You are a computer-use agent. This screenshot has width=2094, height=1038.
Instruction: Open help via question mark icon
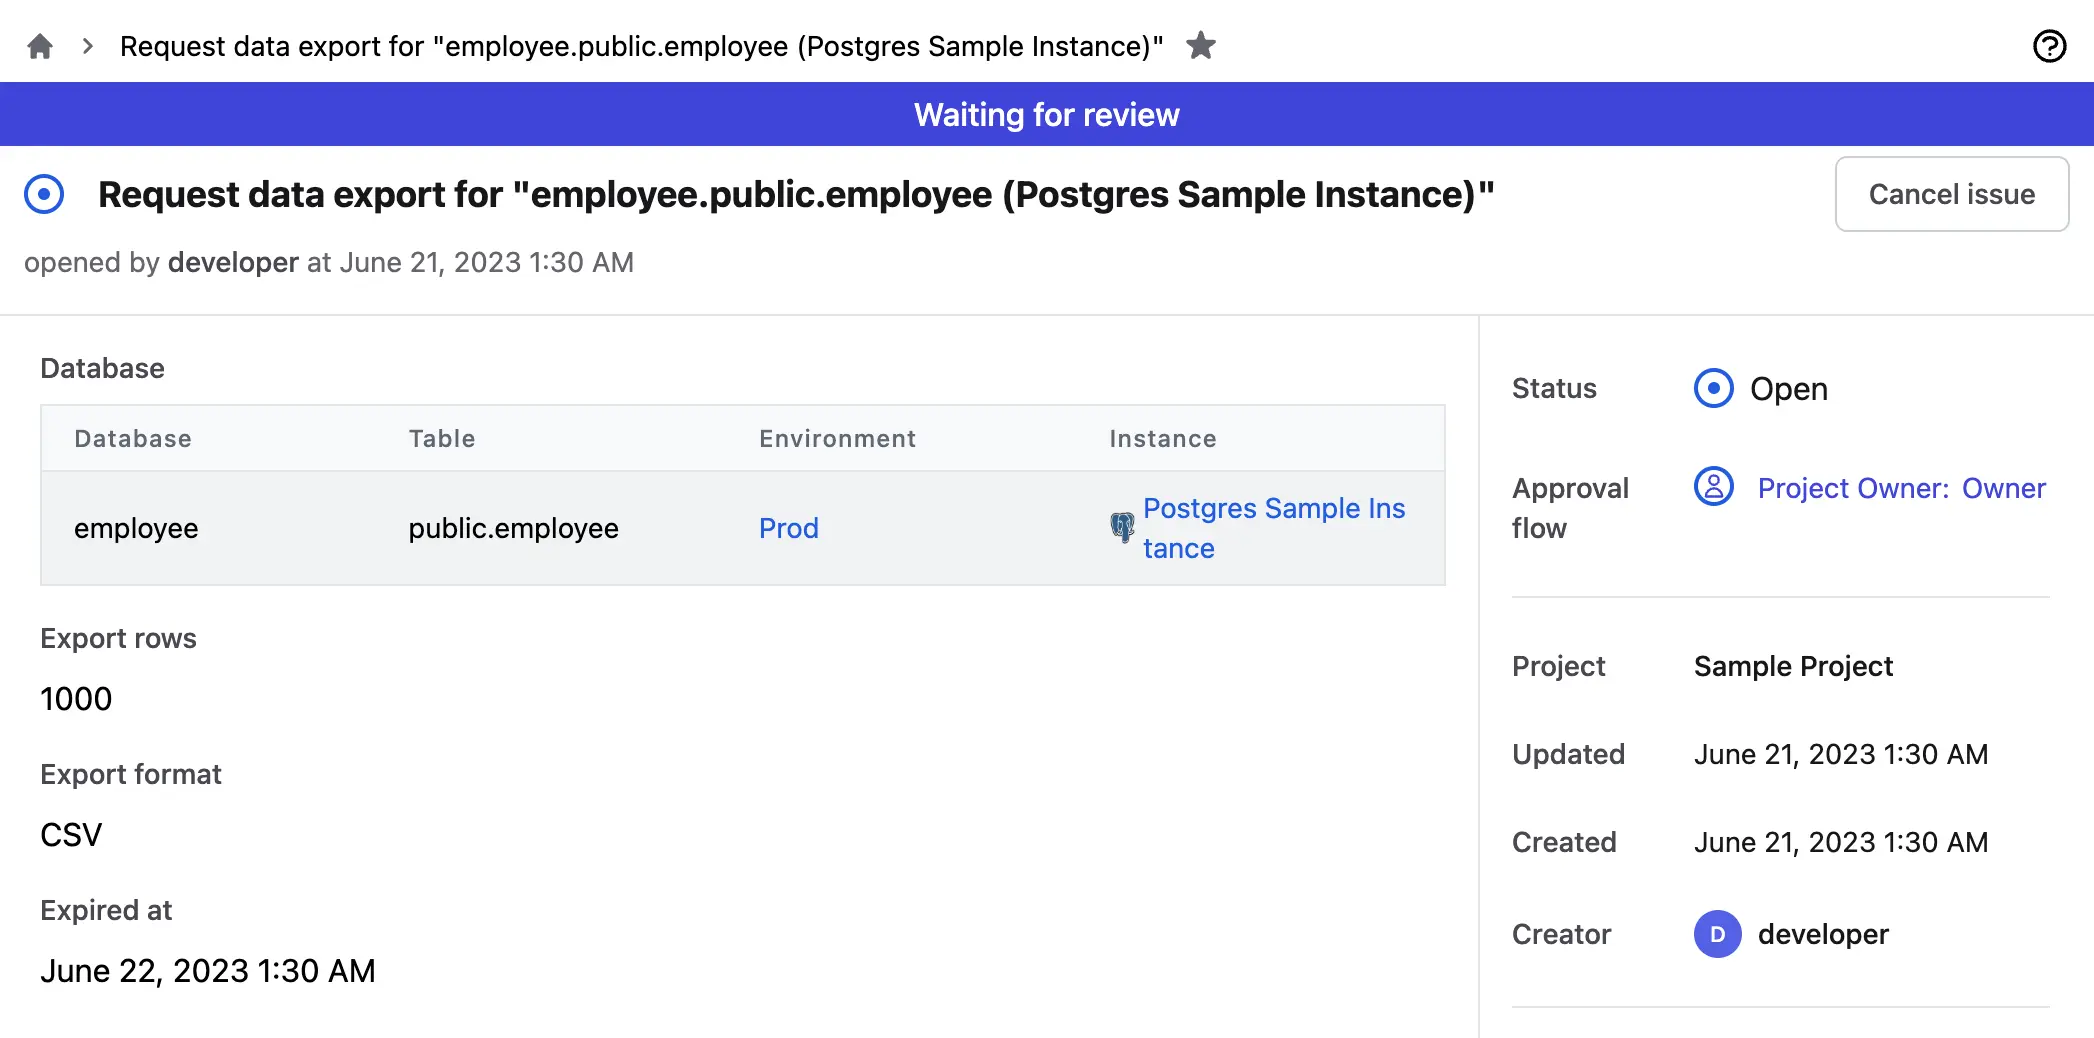[x=2049, y=46]
